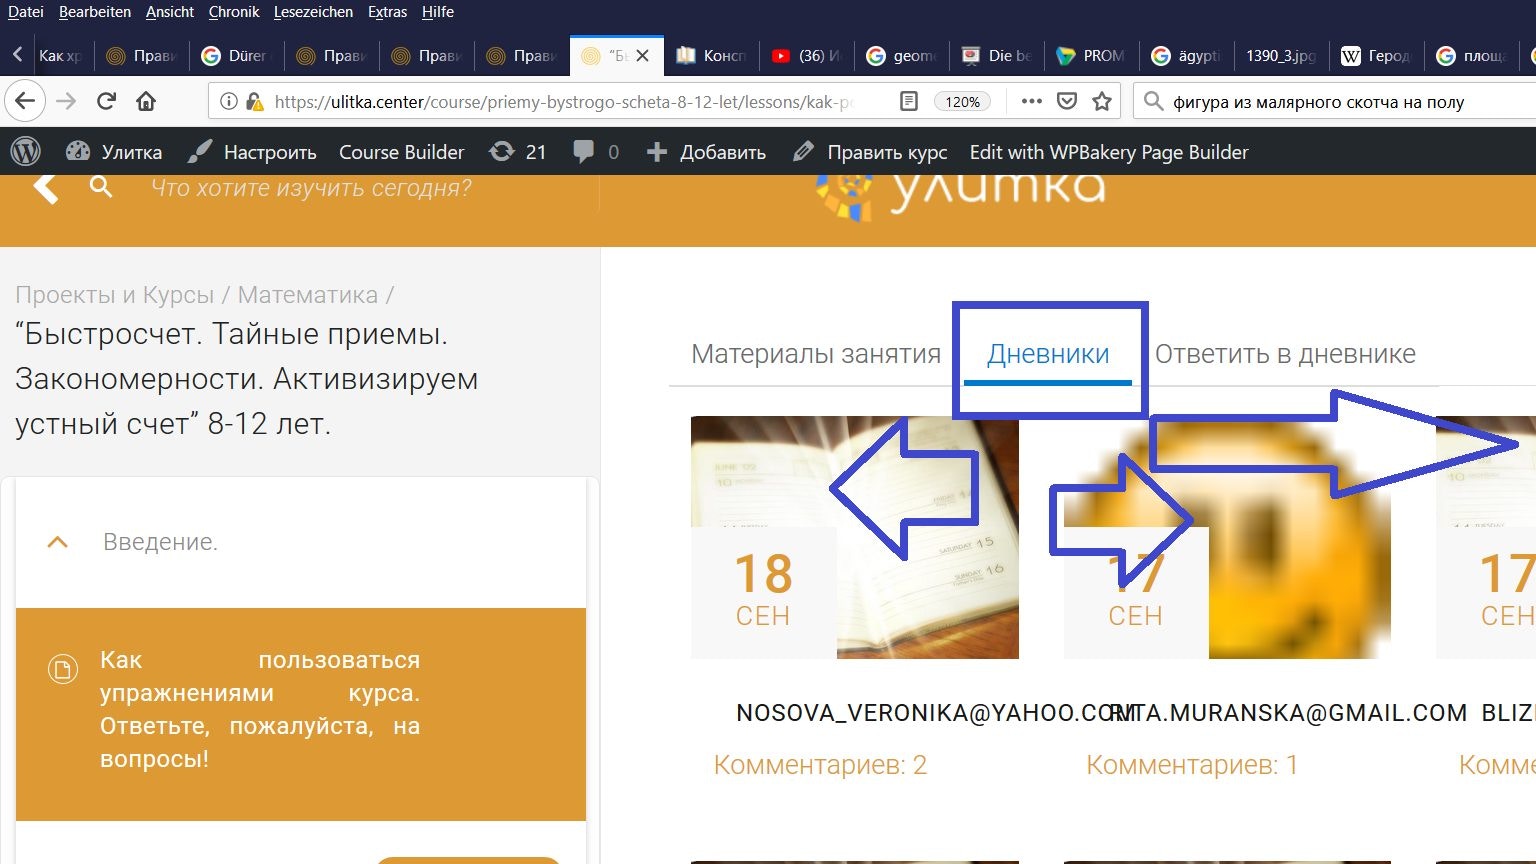This screenshot has width=1536, height=864.
Task: Click the white back chevron in orange header
Action: click(x=45, y=187)
